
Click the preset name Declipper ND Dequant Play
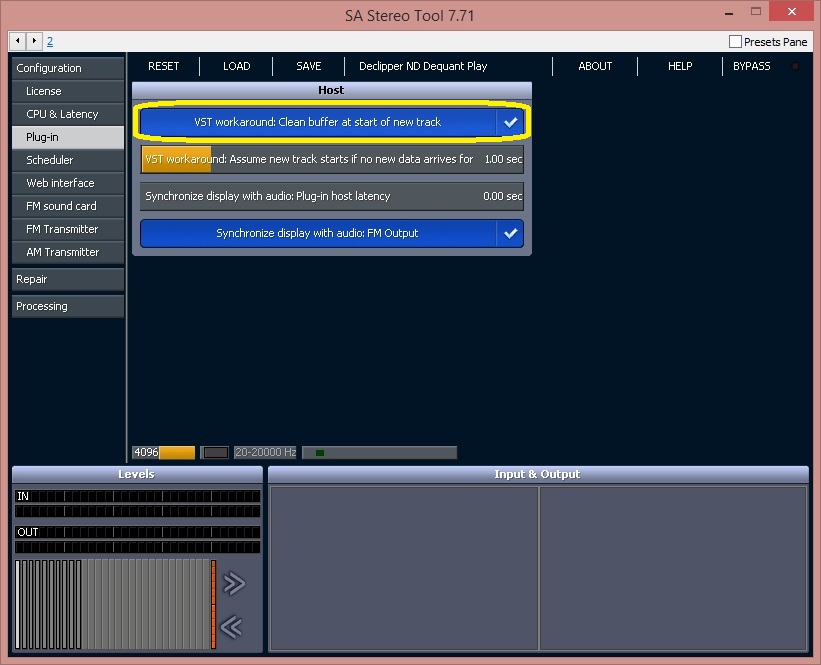click(423, 66)
